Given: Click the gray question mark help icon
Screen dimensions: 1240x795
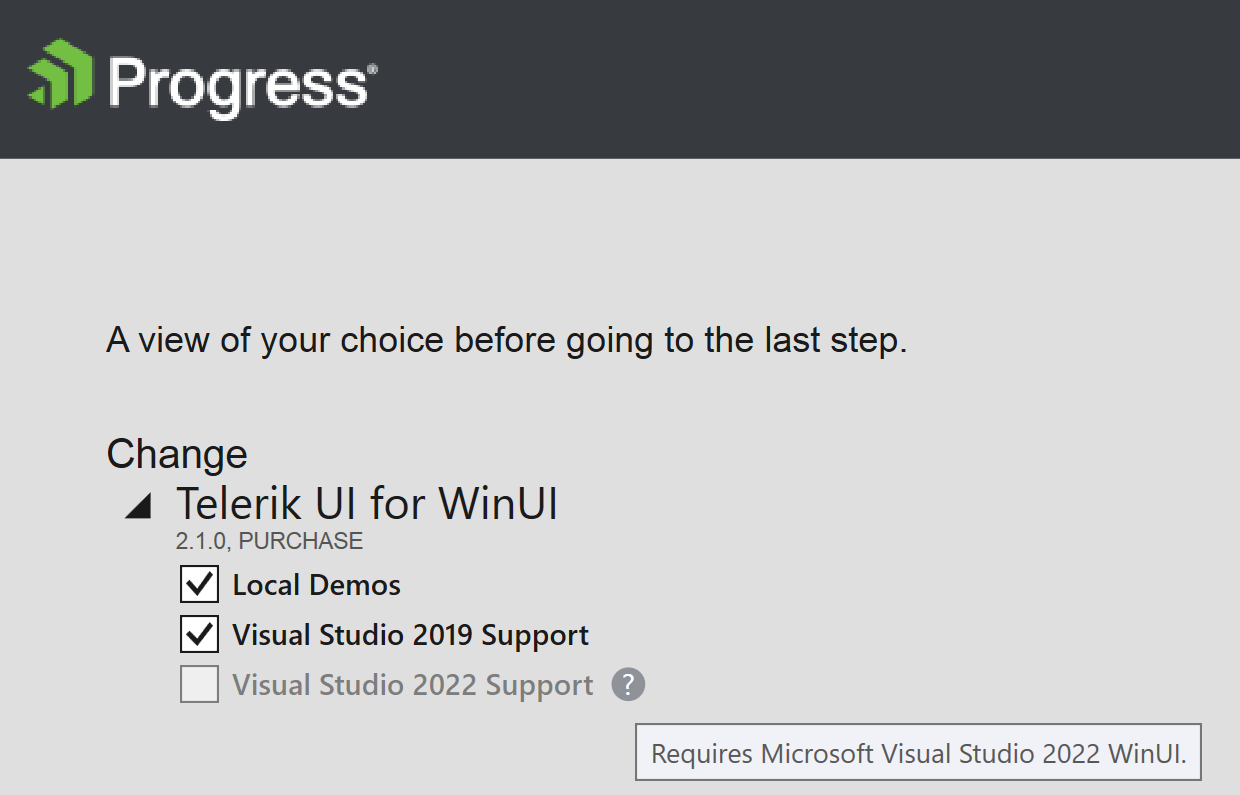Looking at the screenshot, I should pos(628,685).
